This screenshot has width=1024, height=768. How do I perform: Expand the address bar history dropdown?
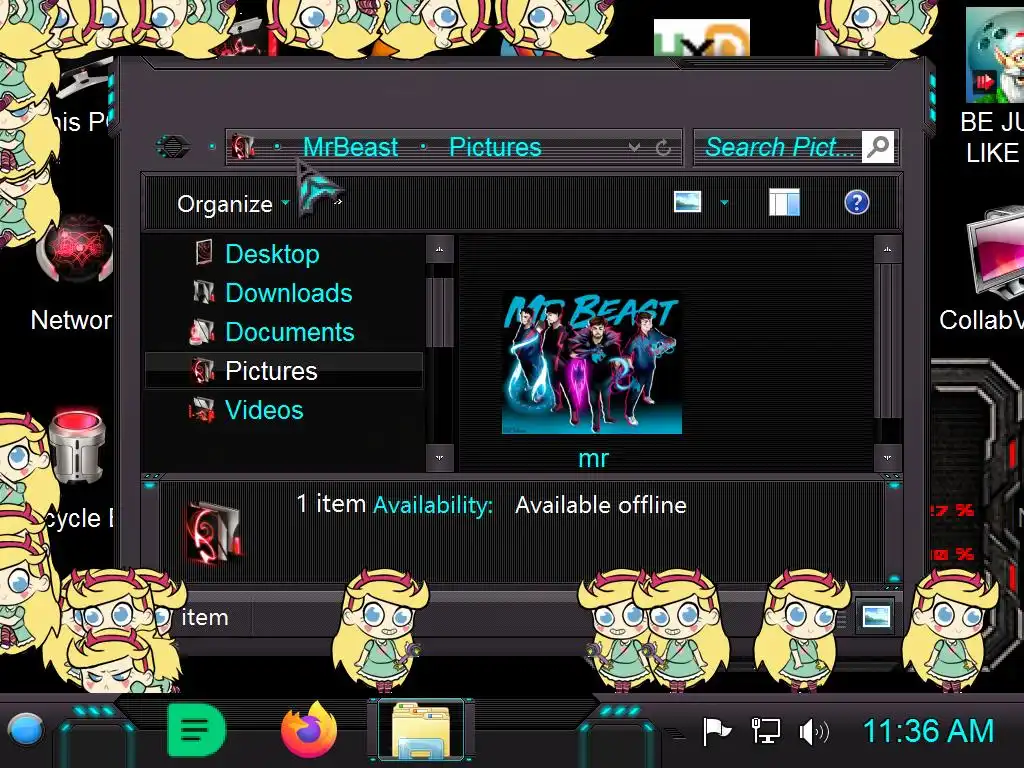coord(633,148)
